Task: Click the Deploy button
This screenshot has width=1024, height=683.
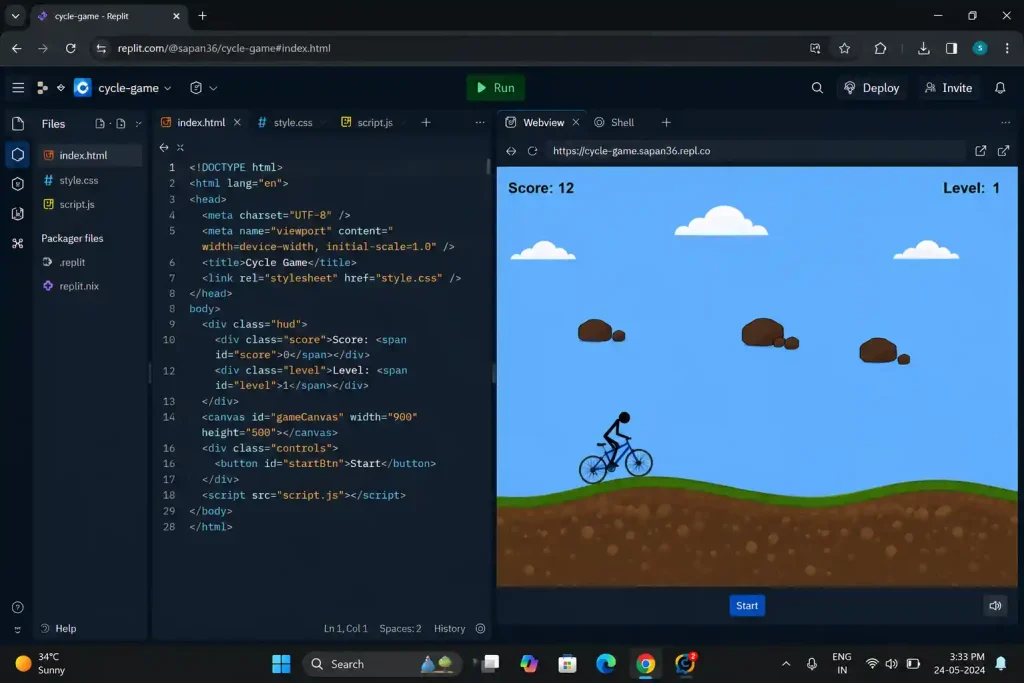Action: click(x=872, y=87)
